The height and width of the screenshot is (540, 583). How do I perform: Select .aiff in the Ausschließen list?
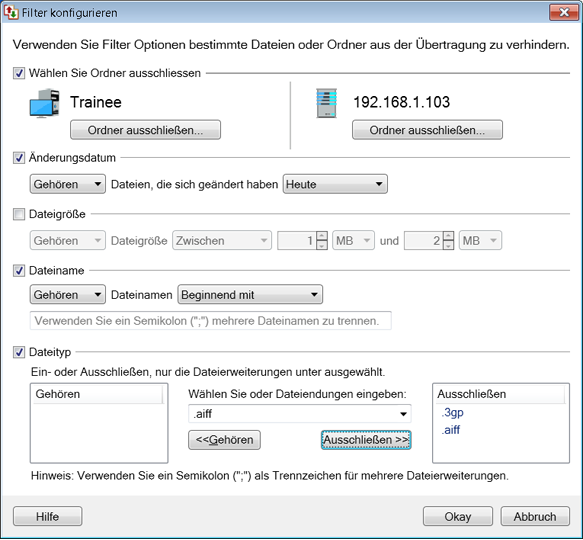(451, 430)
